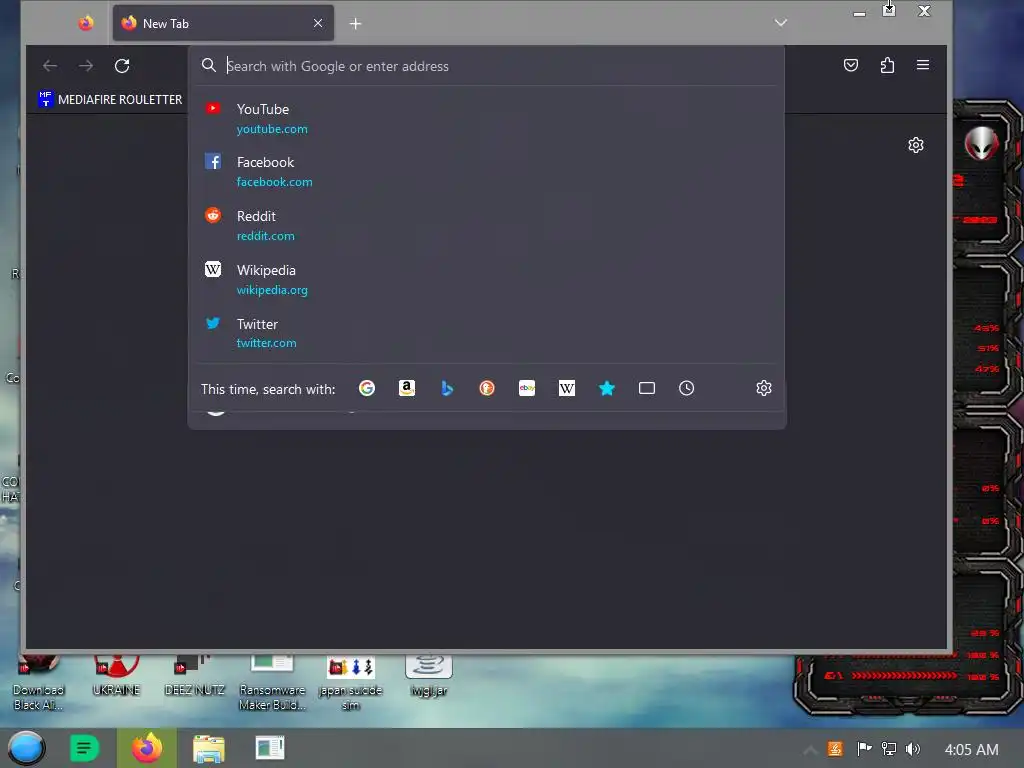Click the Firefox taskbar icon
This screenshot has height=768, width=1024.
[147, 748]
